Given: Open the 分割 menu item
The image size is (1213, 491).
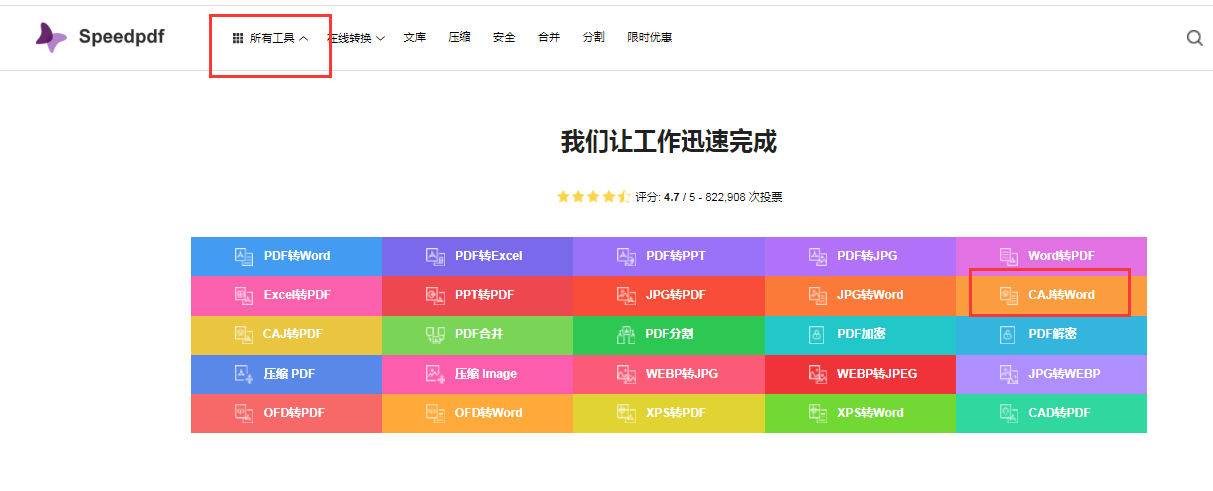Looking at the screenshot, I should (594, 37).
